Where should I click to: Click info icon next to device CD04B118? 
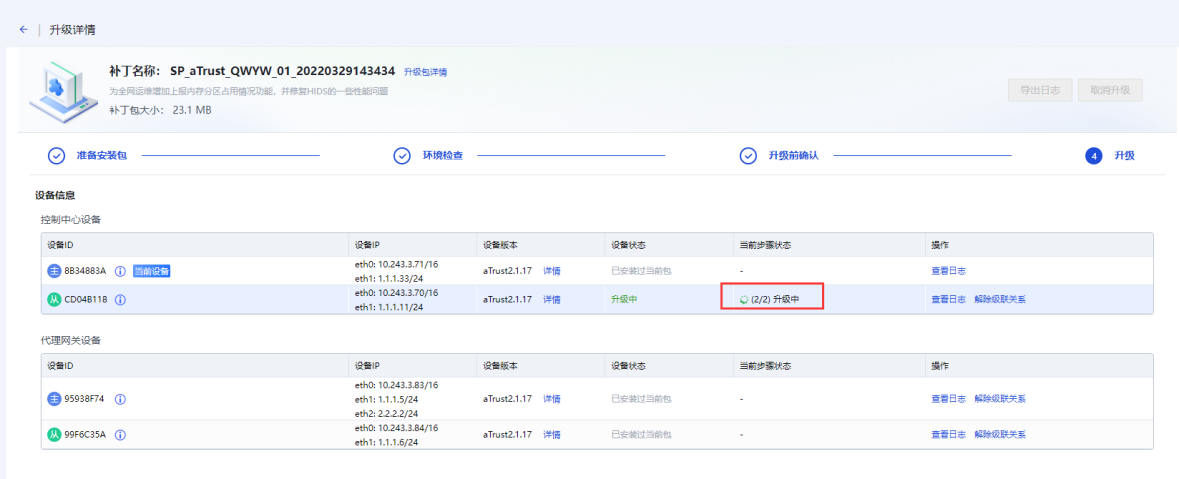pyautogui.click(x=120, y=299)
